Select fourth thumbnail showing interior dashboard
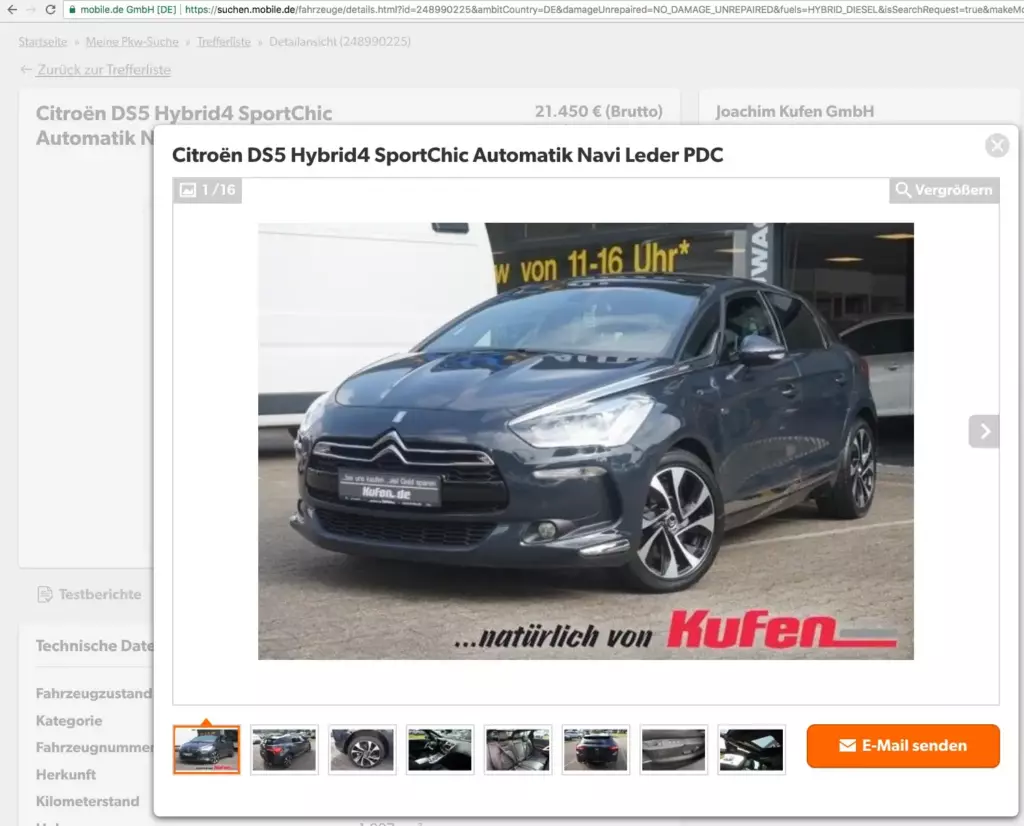The height and width of the screenshot is (826, 1024). tap(440, 750)
